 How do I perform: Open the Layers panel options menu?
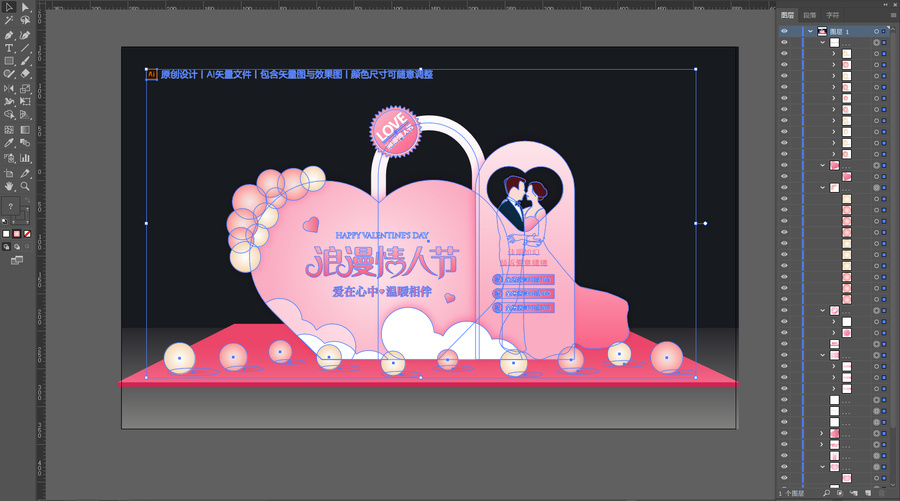pos(893,15)
